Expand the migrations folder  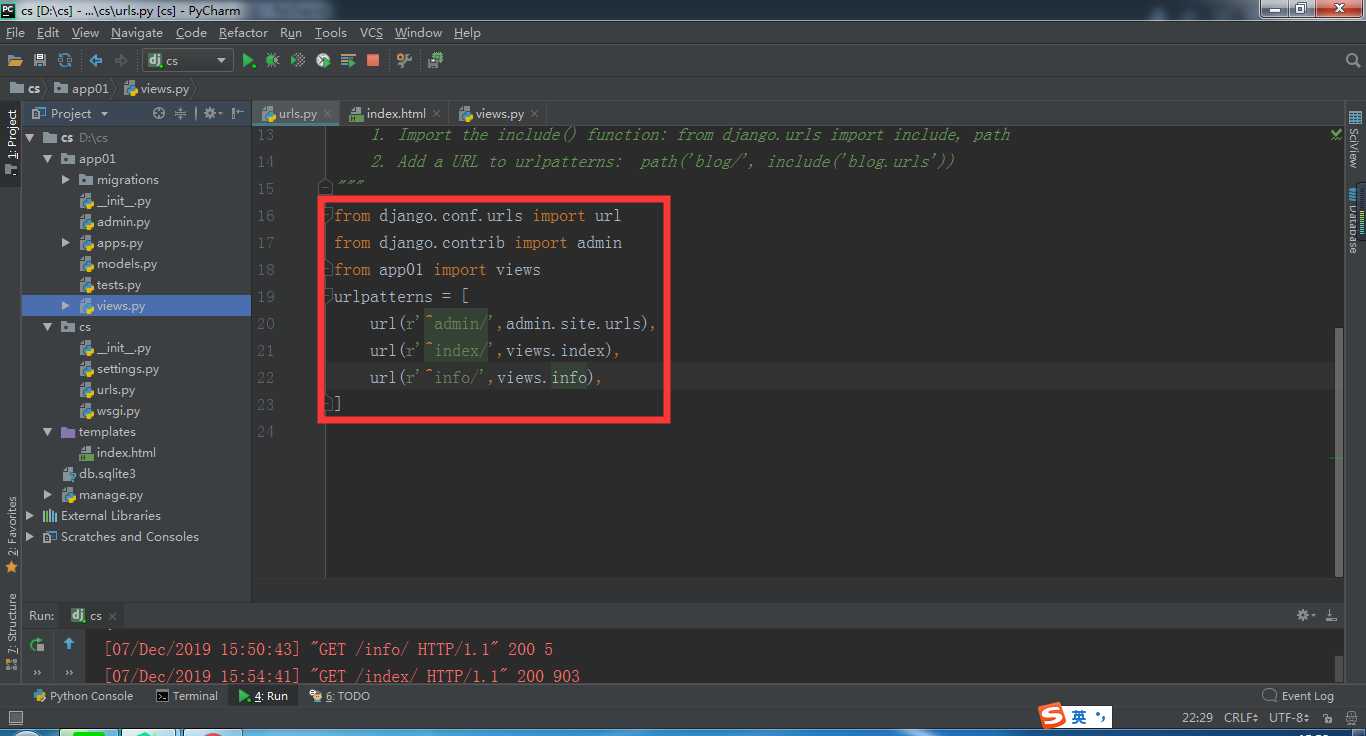pyautogui.click(x=66, y=180)
